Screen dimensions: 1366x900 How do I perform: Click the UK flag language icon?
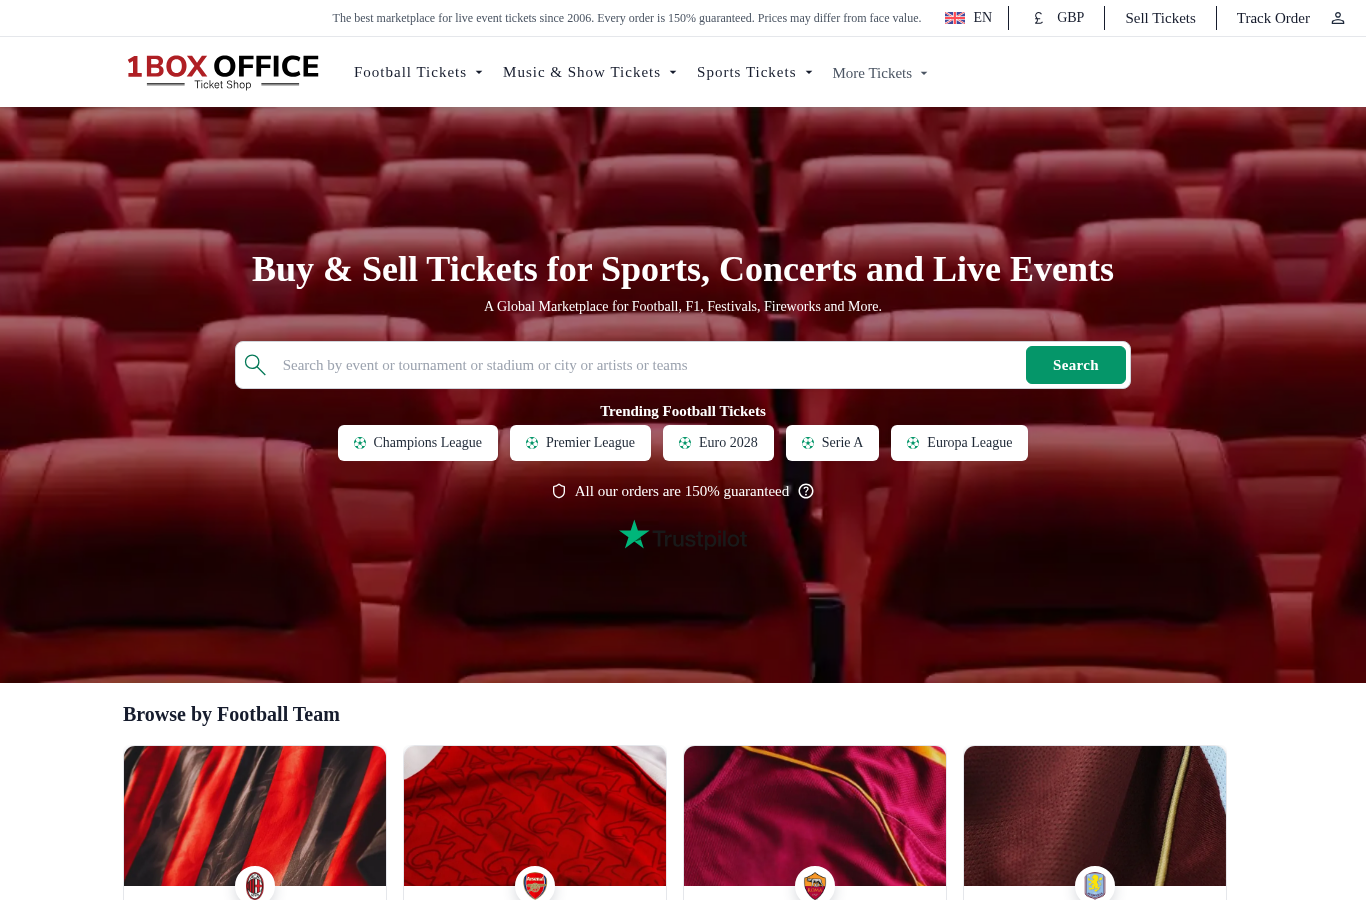coord(955,18)
